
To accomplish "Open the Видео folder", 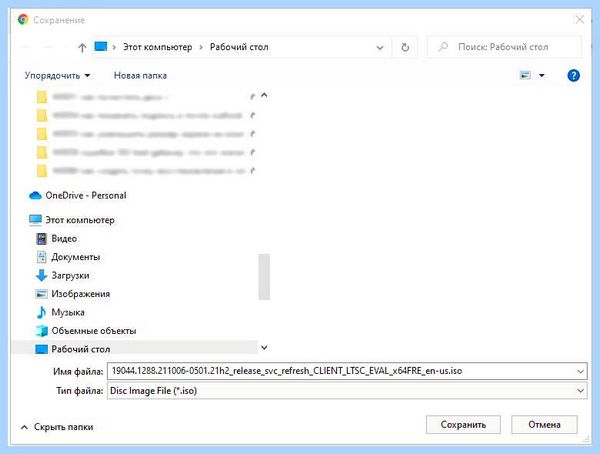I will [64, 238].
